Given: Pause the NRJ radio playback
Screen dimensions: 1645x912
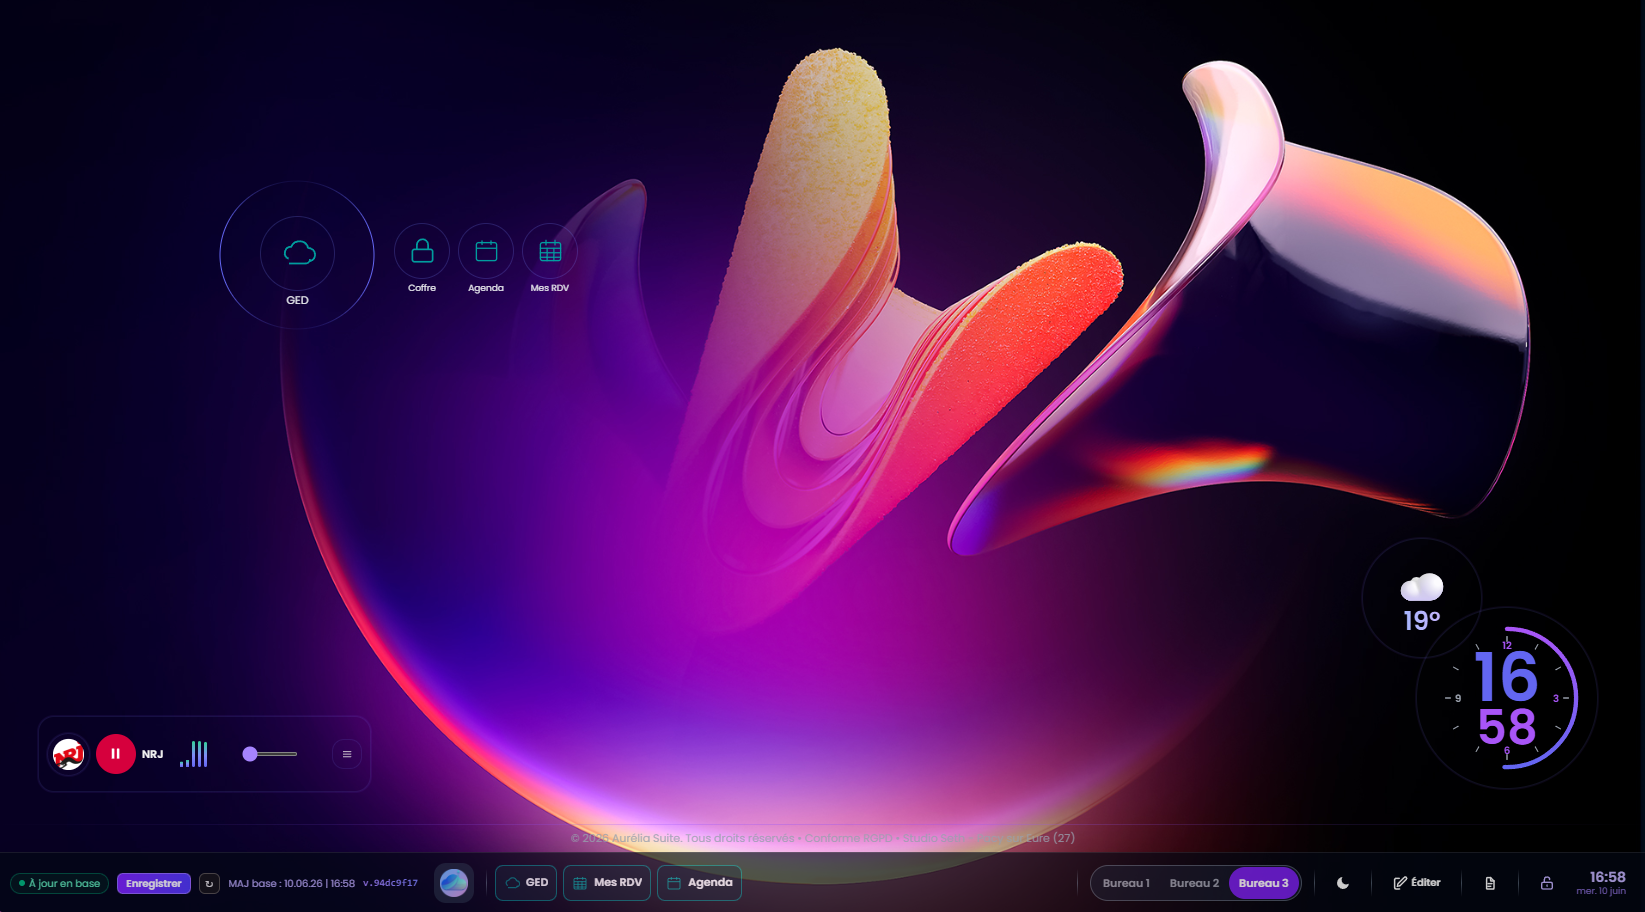Looking at the screenshot, I should point(116,754).
